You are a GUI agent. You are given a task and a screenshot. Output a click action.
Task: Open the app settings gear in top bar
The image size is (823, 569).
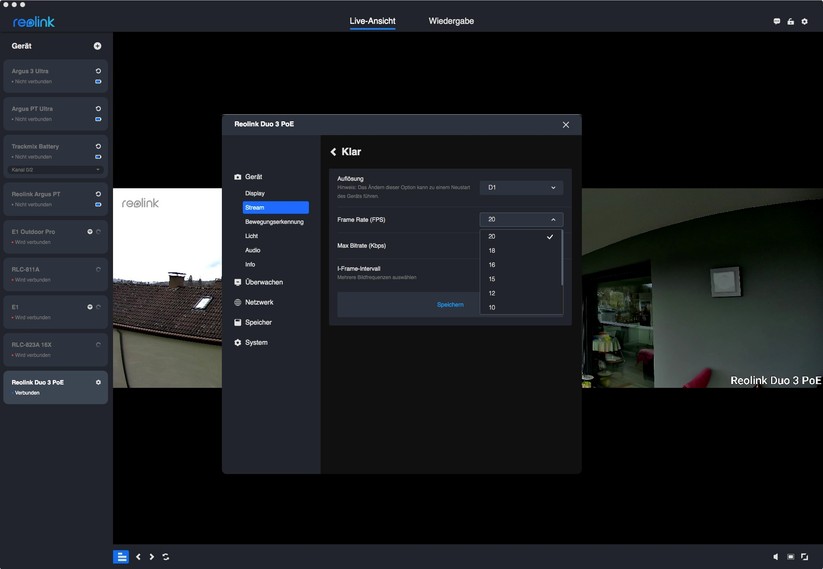pos(804,21)
